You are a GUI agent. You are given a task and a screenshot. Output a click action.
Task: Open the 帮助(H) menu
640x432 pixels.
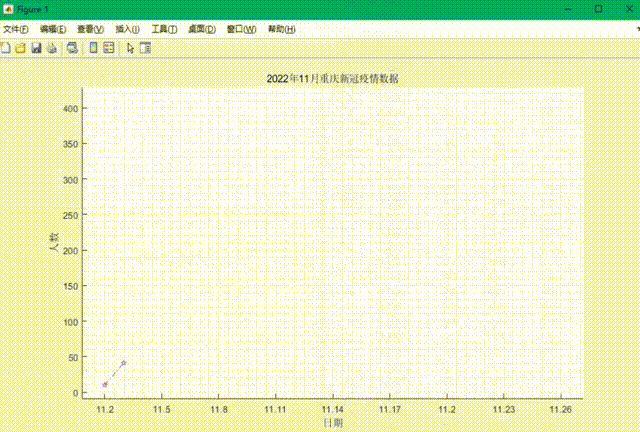[282, 29]
